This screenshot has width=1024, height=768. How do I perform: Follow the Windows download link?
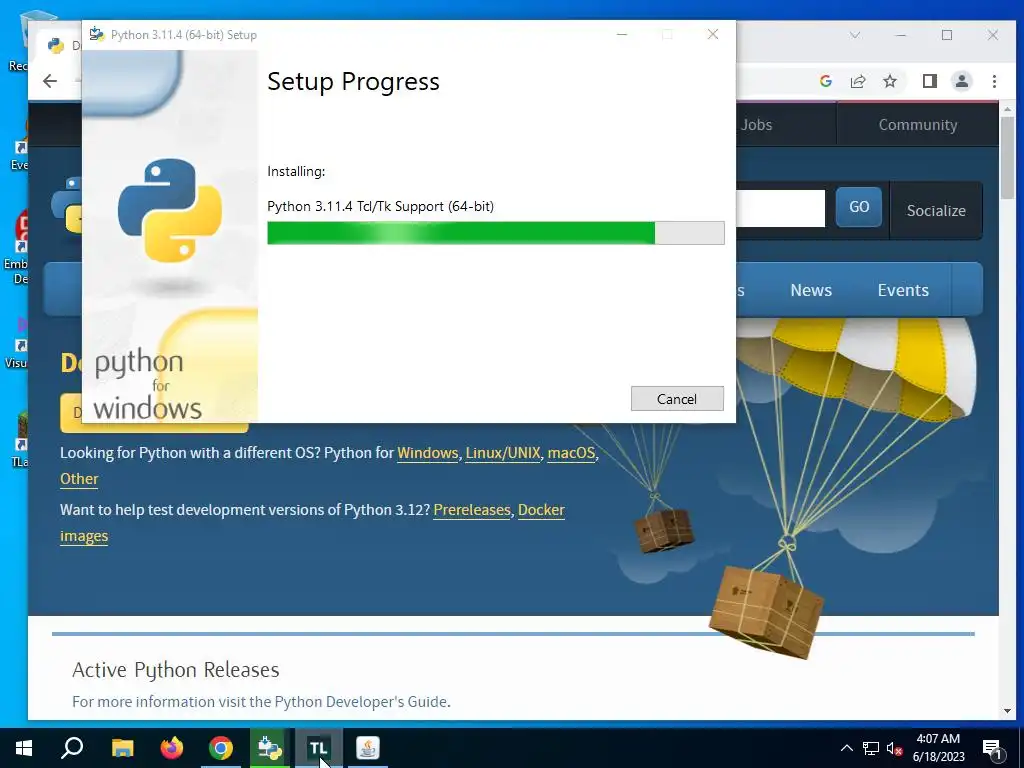point(428,453)
